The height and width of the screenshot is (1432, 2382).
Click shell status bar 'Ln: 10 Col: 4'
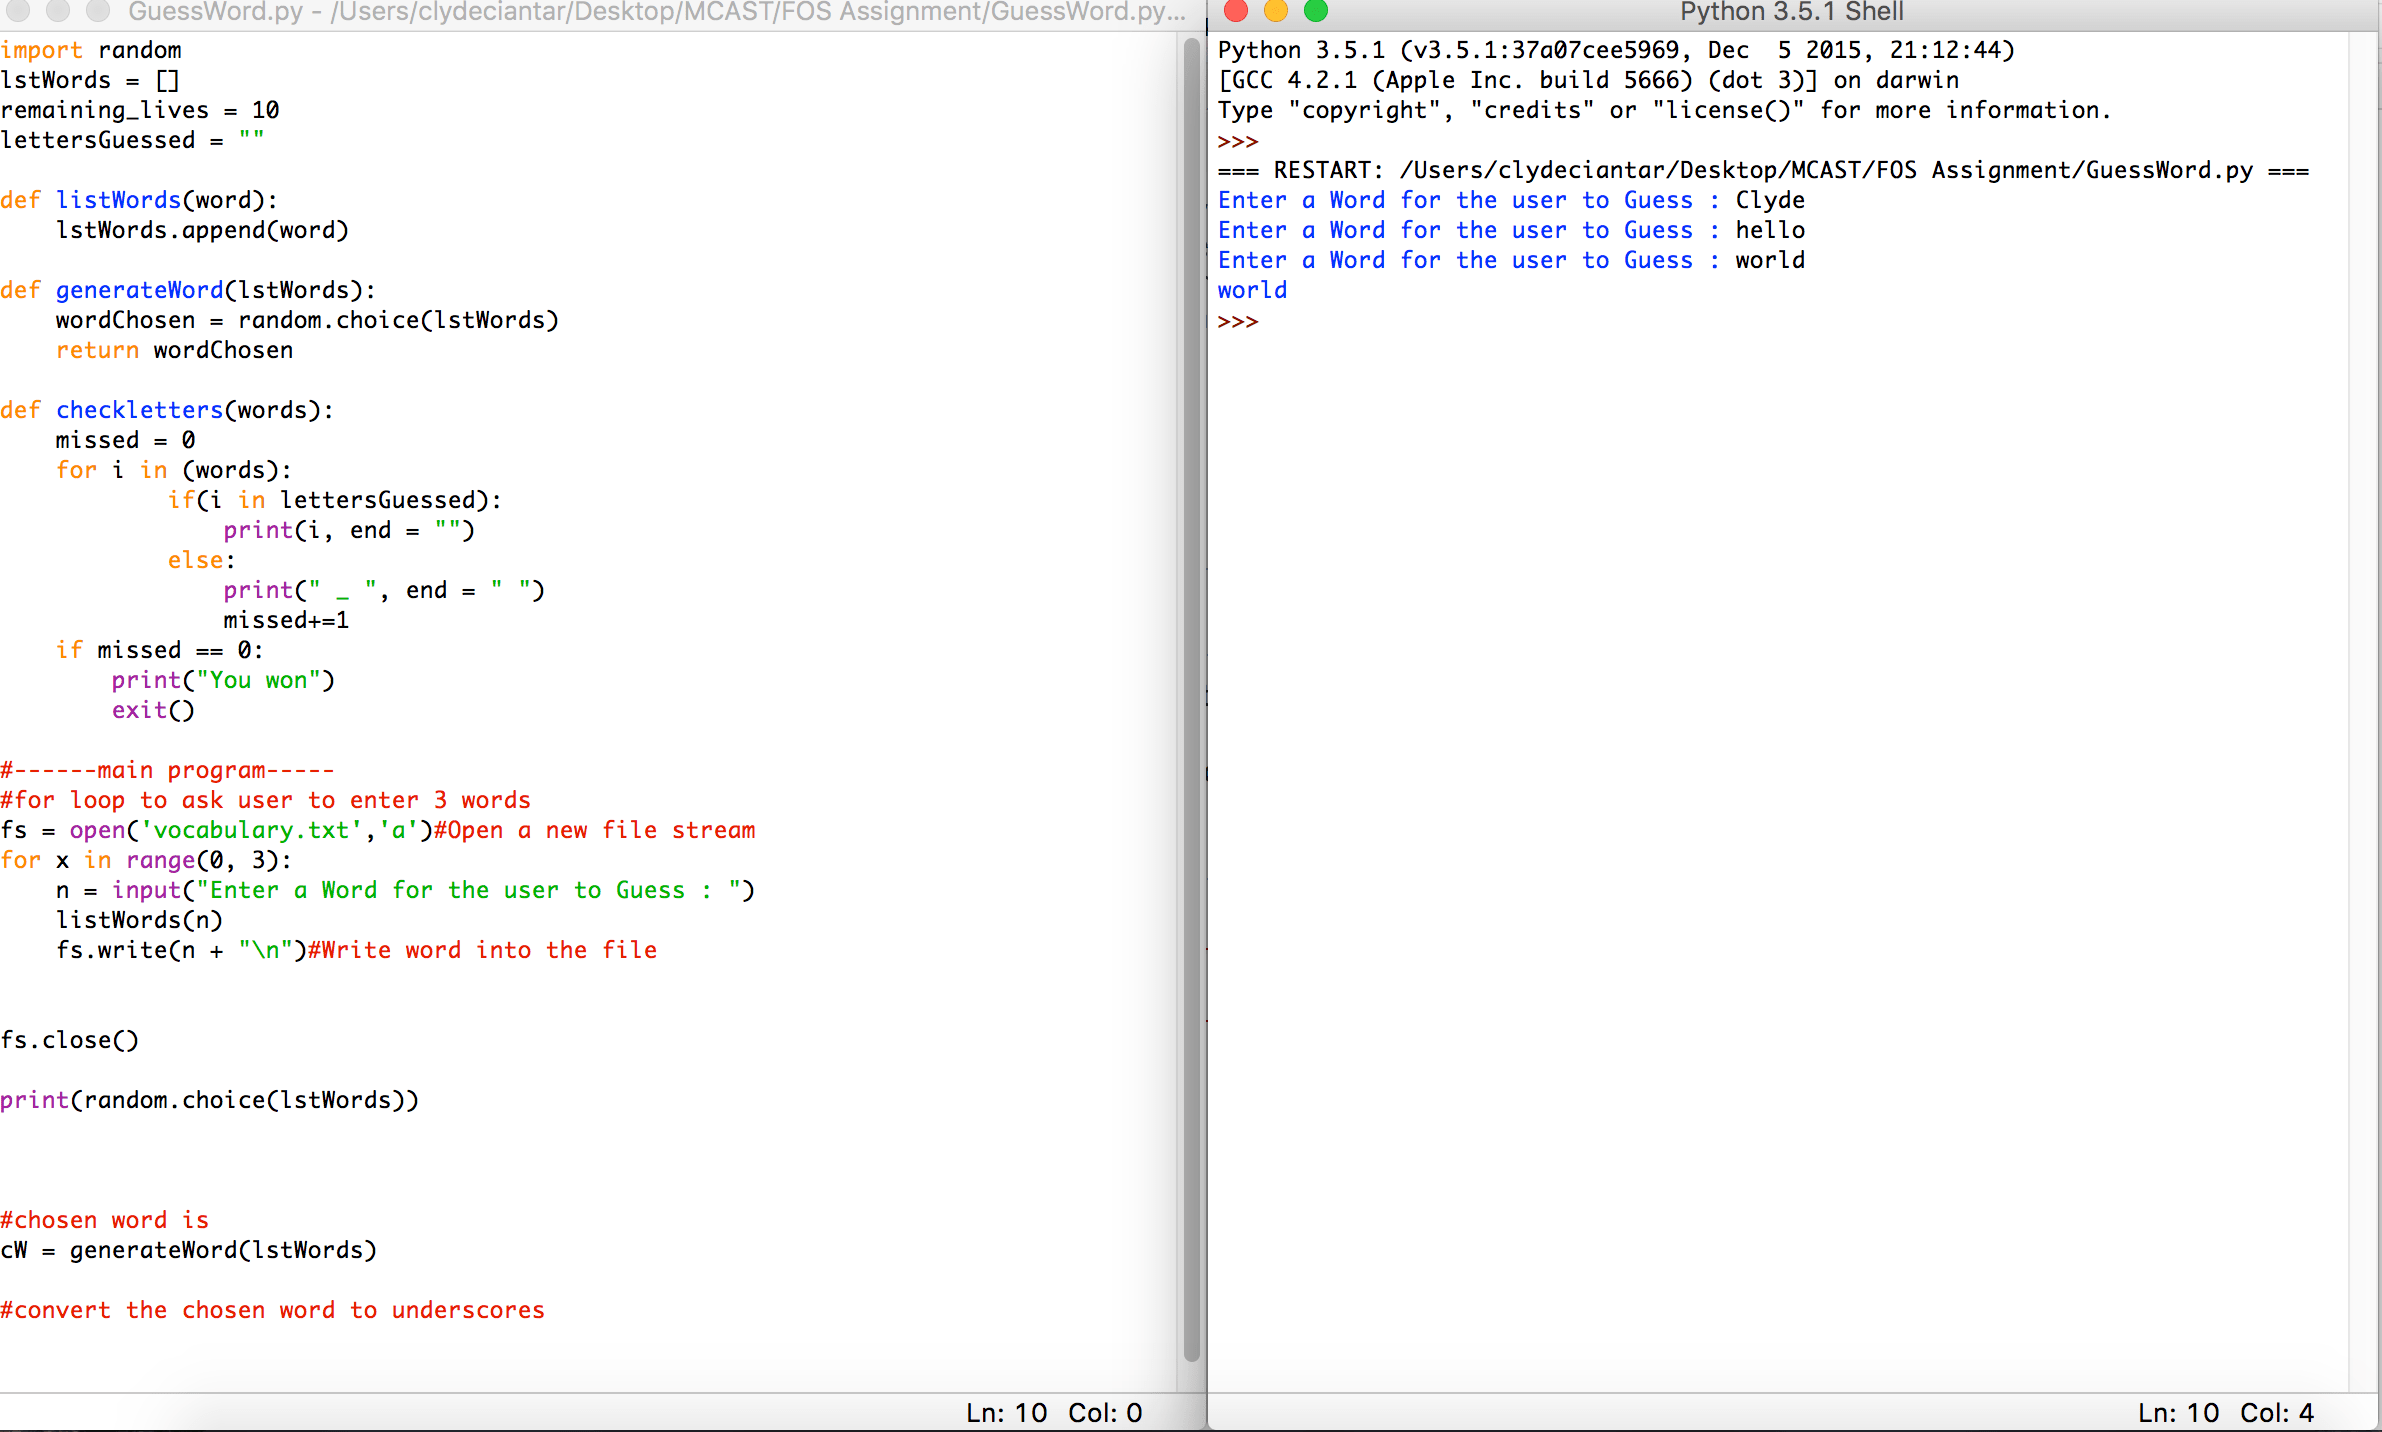coord(2225,1412)
